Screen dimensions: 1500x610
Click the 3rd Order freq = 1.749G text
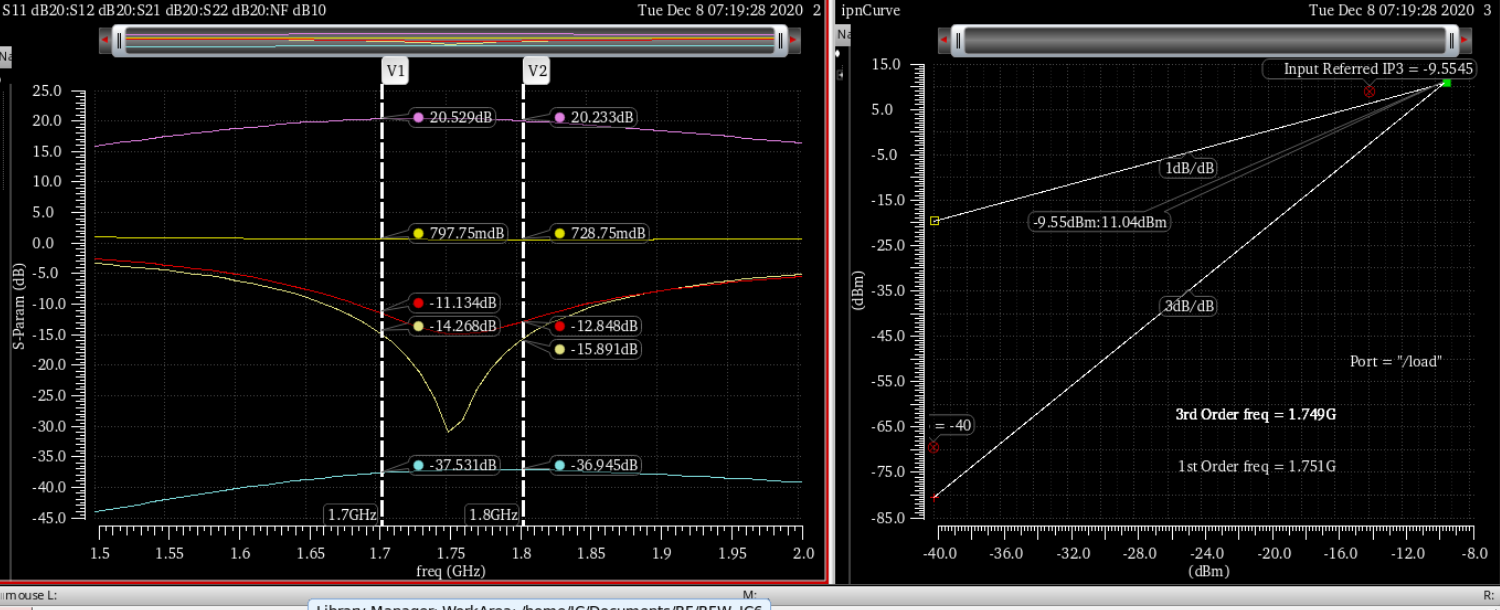[1256, 413]
